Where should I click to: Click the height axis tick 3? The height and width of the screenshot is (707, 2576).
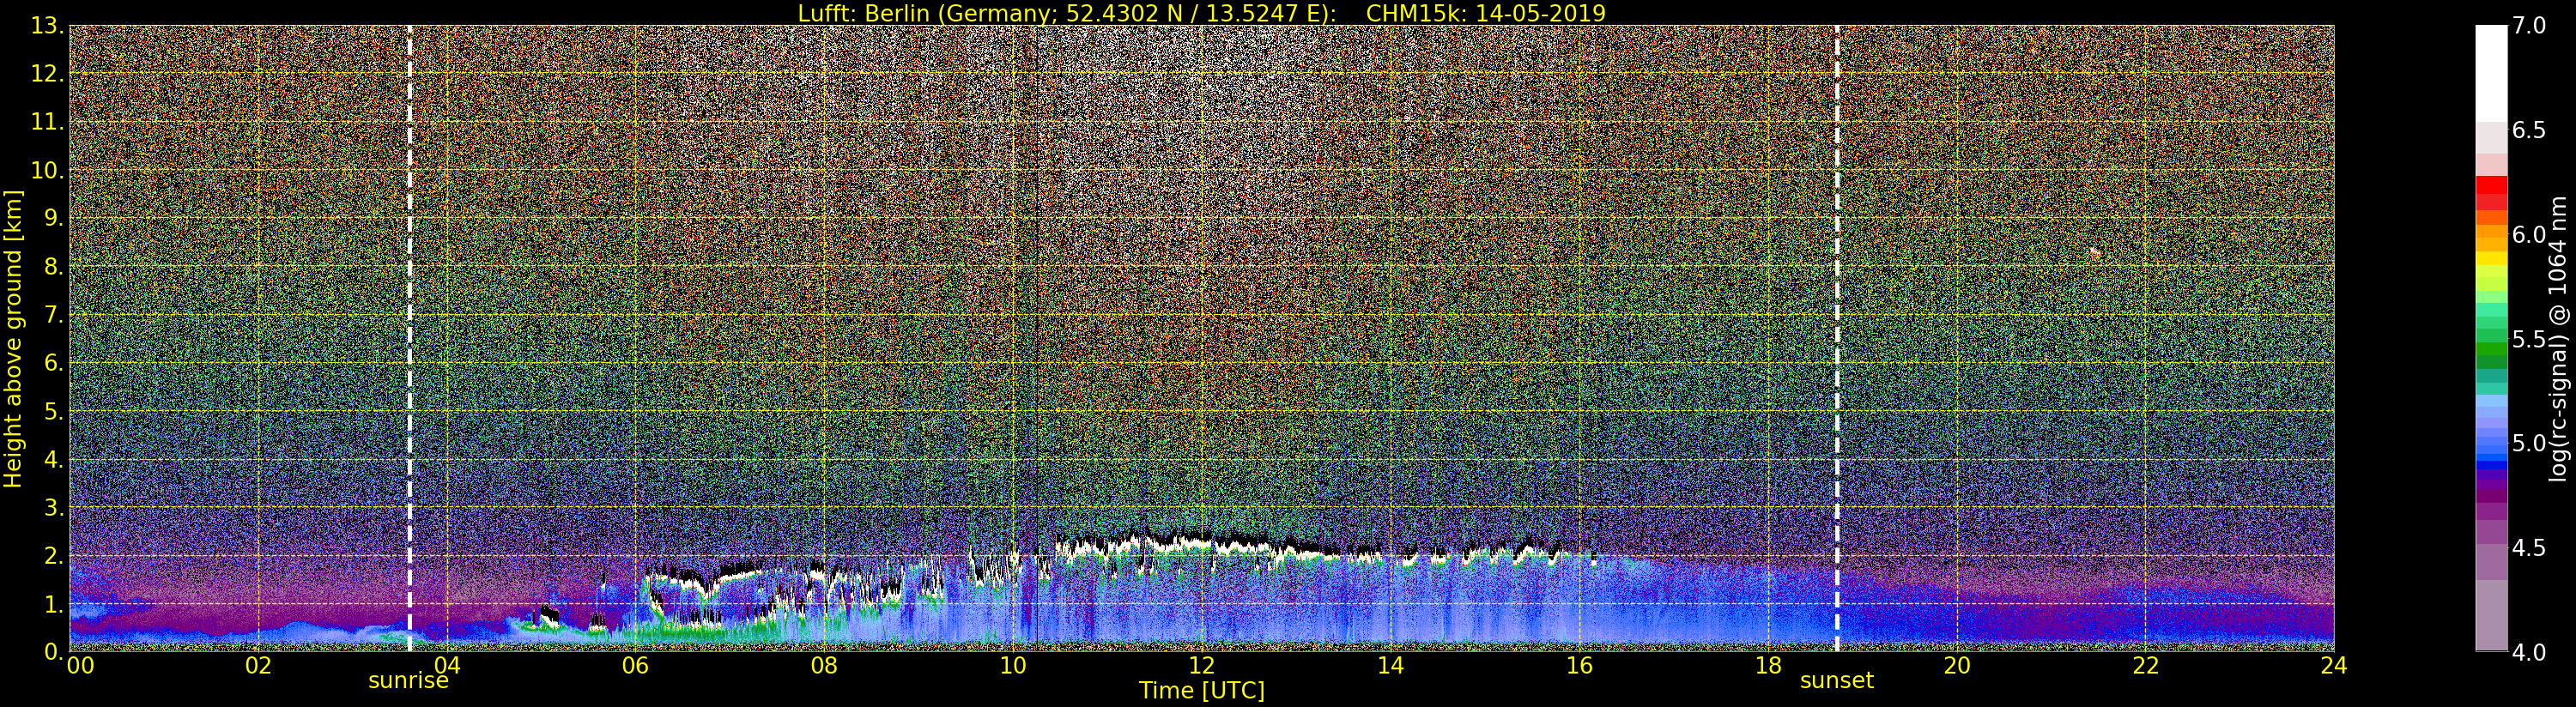click(x=52, y=507)
